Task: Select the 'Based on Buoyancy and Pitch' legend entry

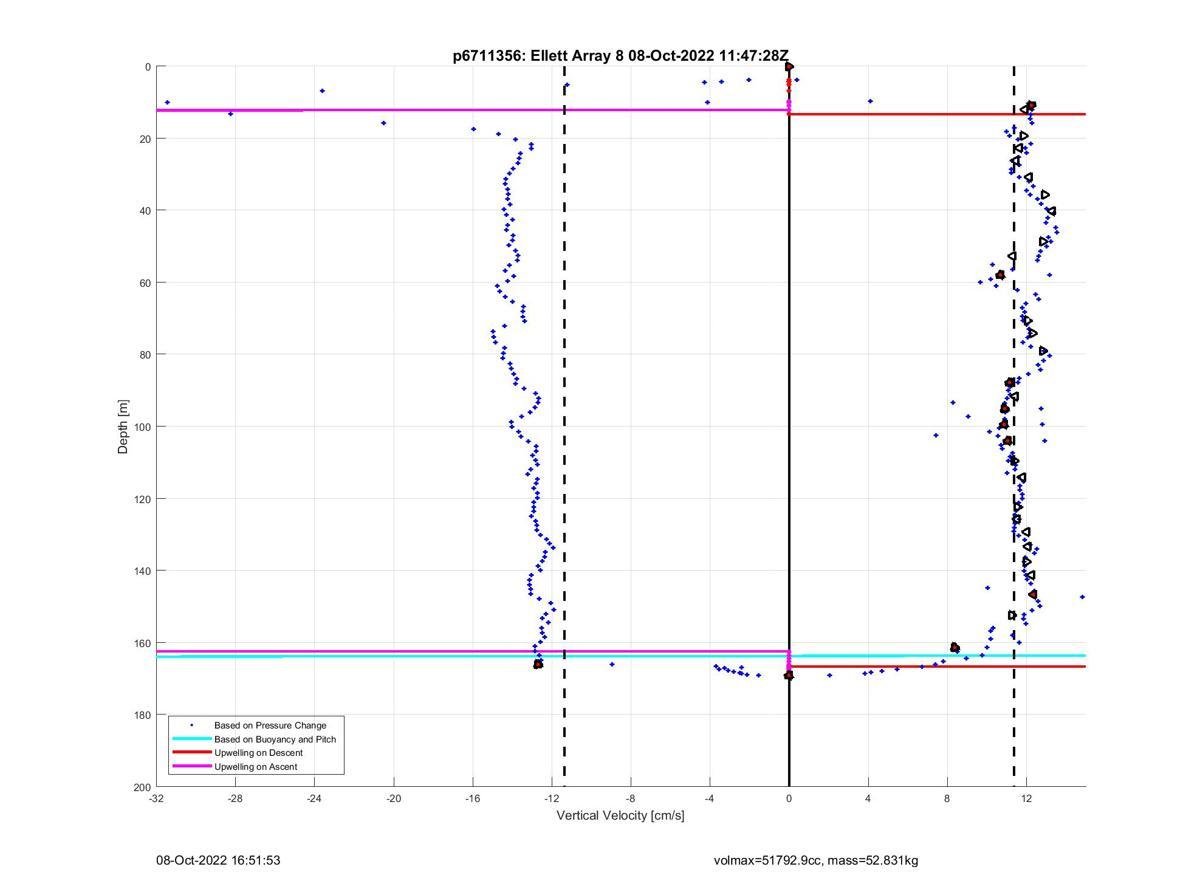Action: click(x=275, y=739)
